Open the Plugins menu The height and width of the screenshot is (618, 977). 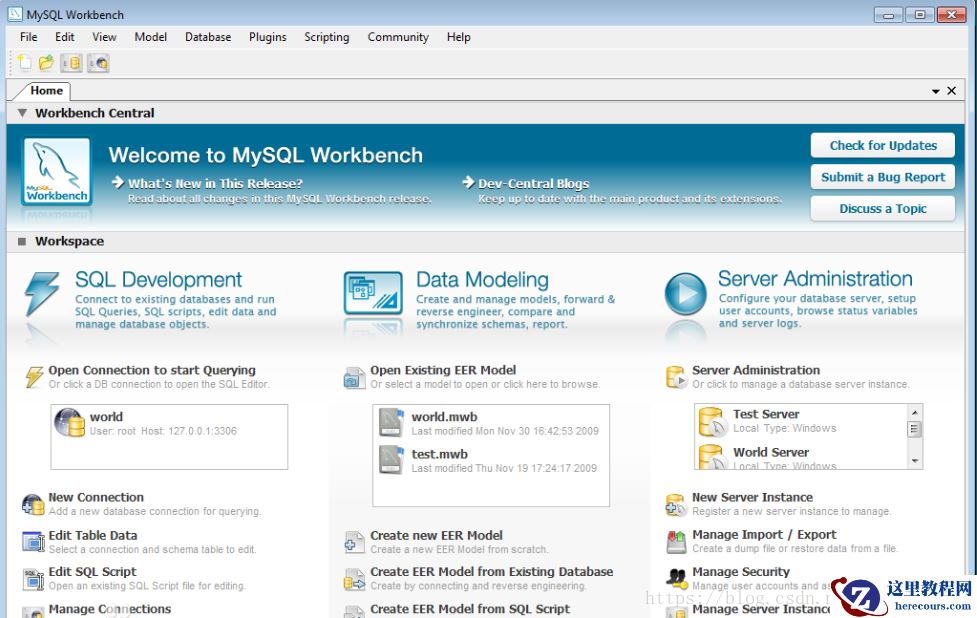[268, 37]
